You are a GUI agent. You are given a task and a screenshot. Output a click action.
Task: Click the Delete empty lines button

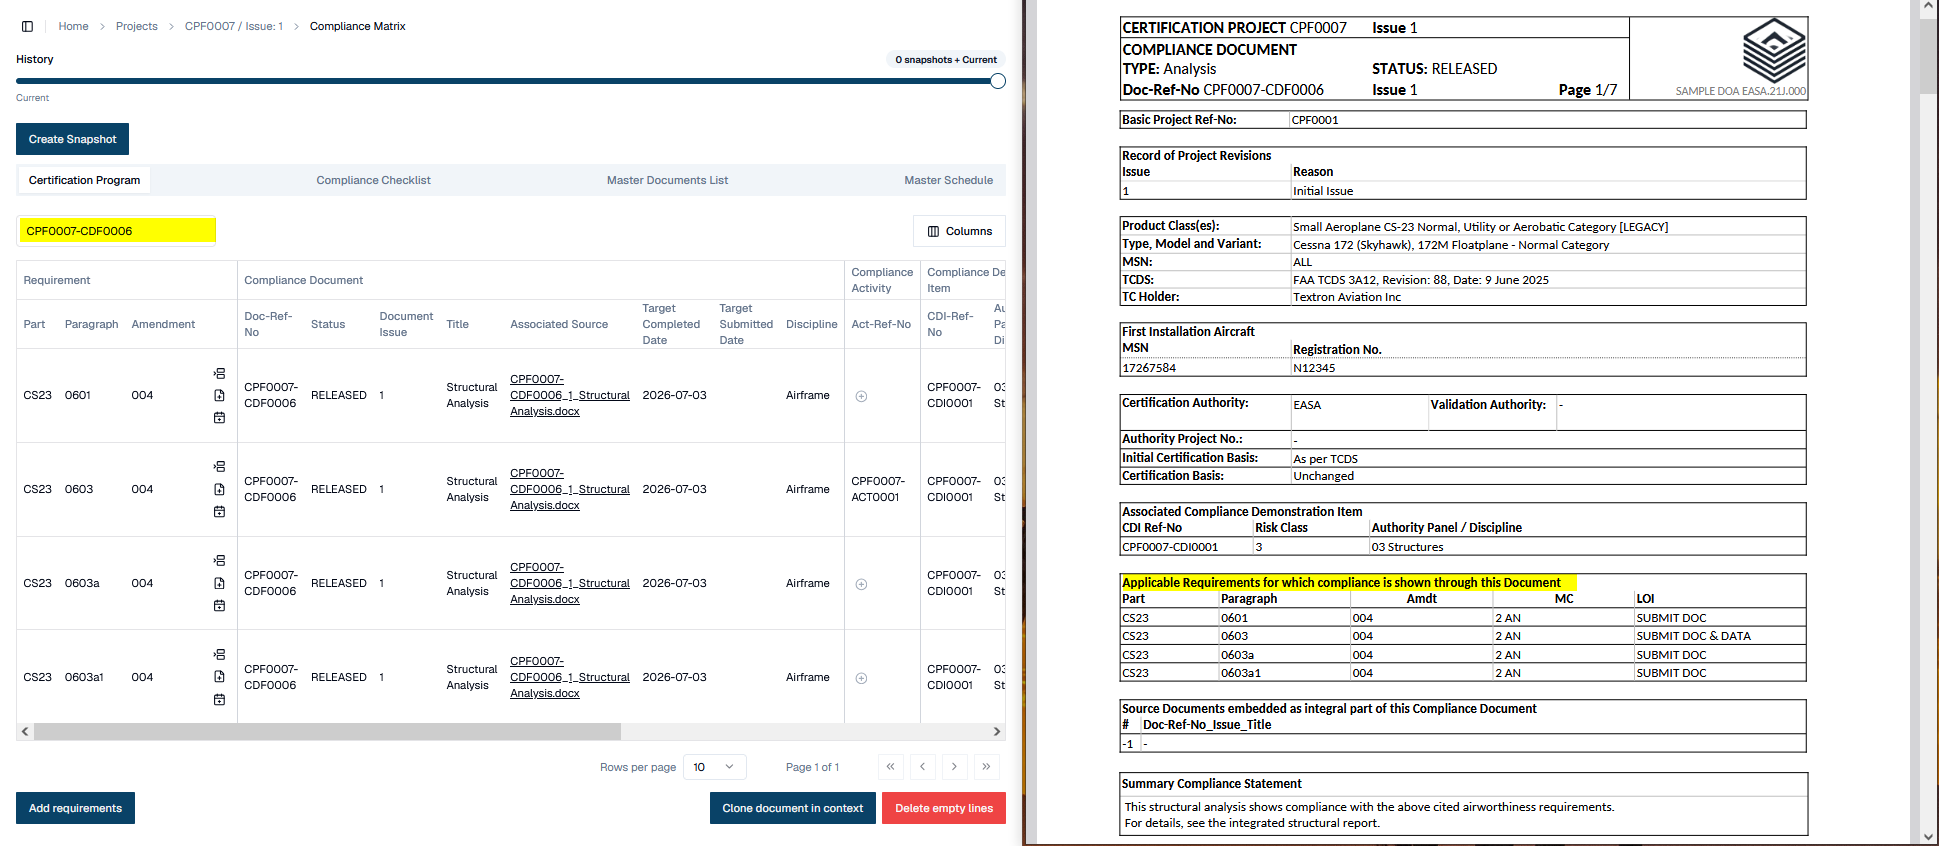[944, 808]
